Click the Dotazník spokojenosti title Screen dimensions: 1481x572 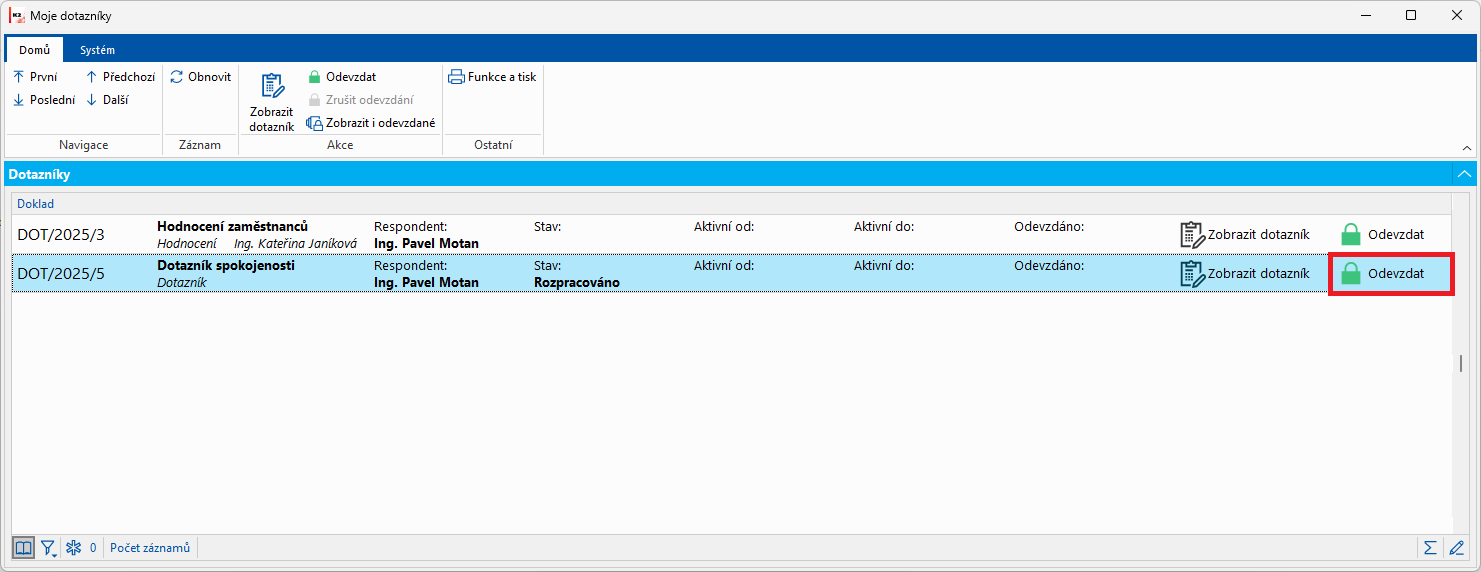[x=226, y=266]
